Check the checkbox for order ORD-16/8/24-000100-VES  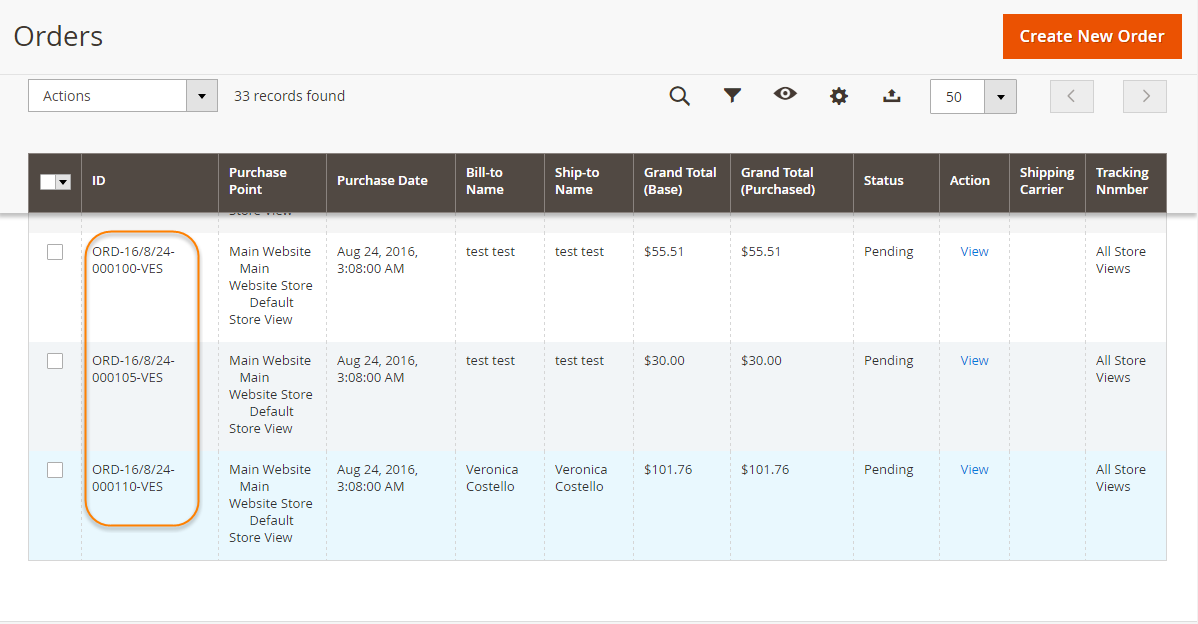coord(55,251)
